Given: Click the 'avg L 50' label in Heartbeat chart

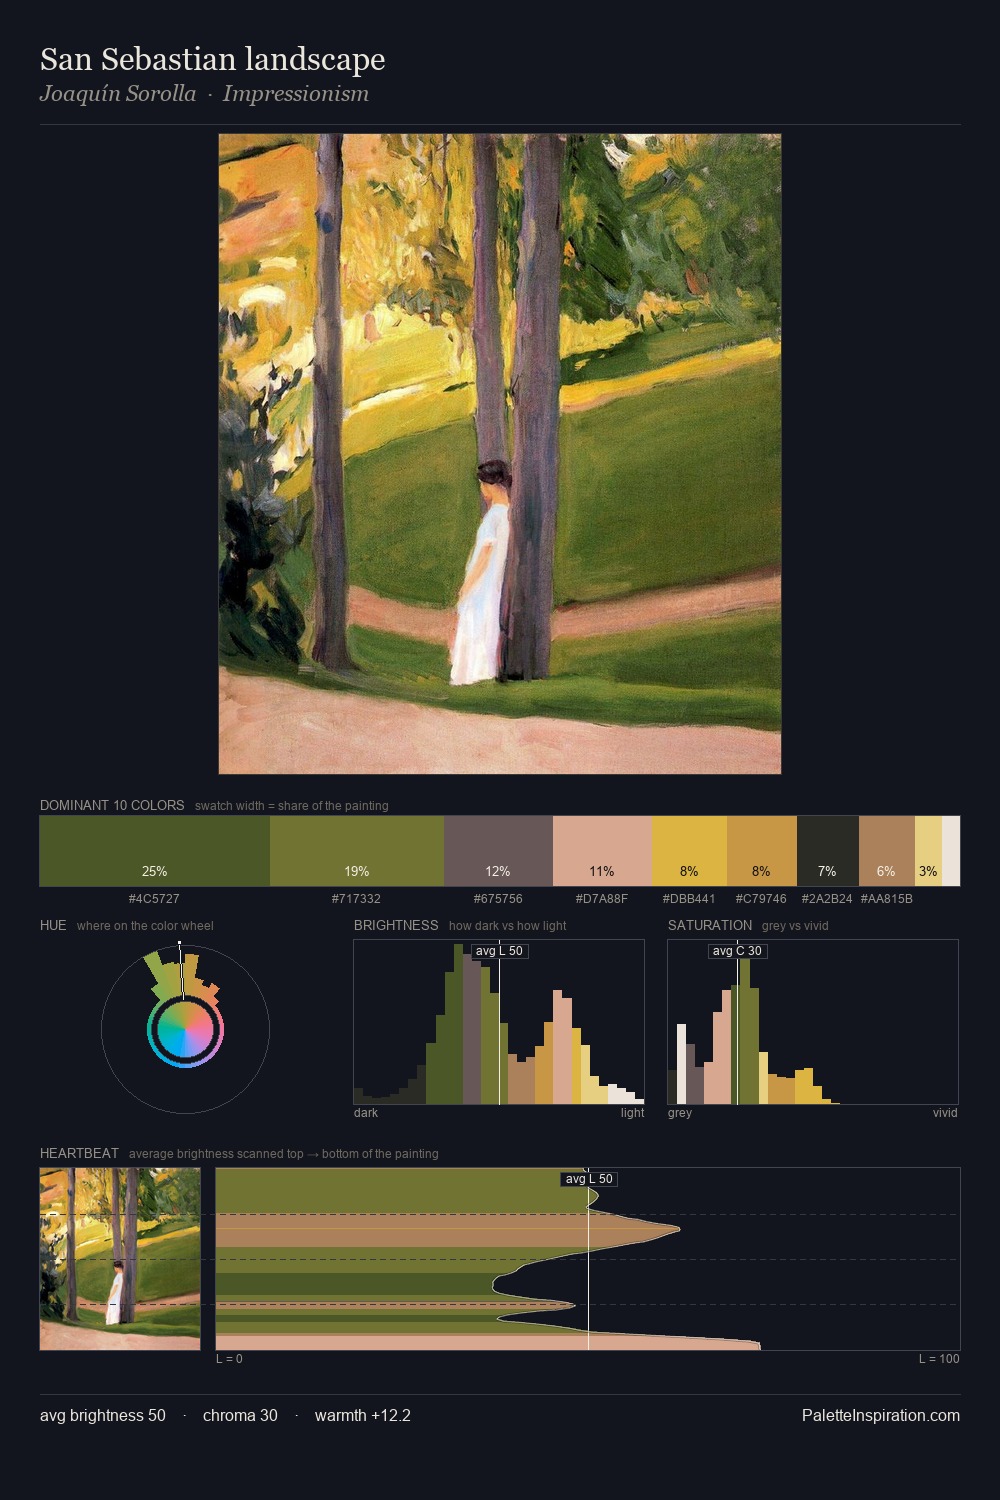Looking at the screenshot, I should pyautogui.click(x=589, y=1179).
